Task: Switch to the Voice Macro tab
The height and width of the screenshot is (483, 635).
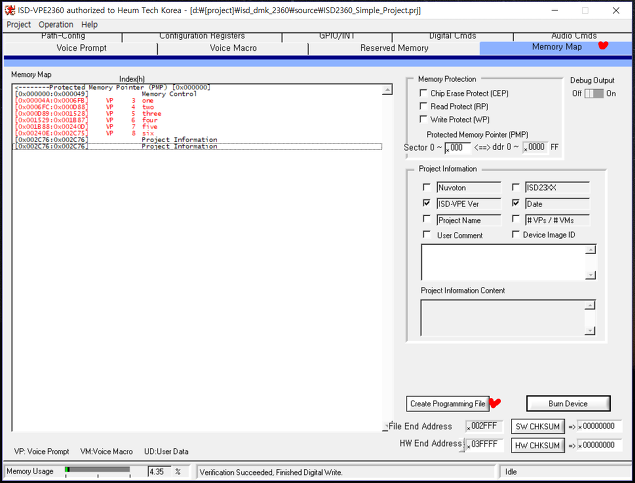Action: point(233,48)
